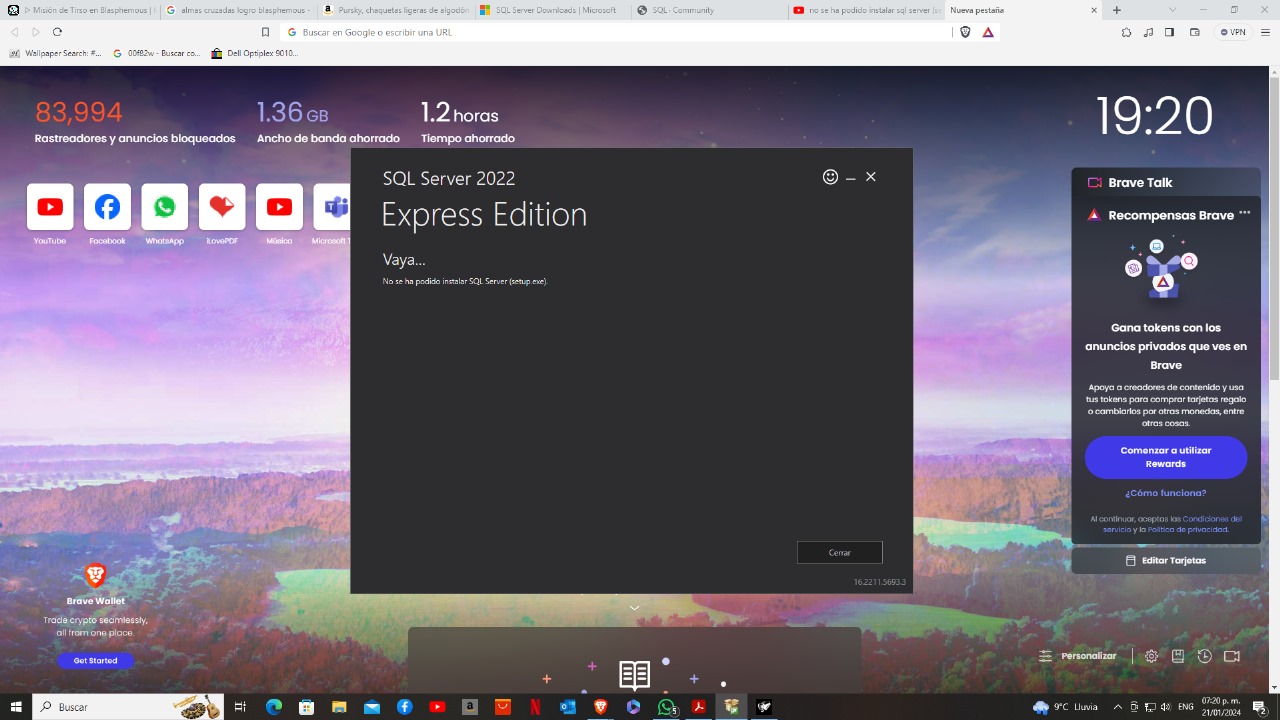Image resolution: width=1280 pixels, height=720 pixels.
Task: Open the Extensions puzzle icon
Action: [1126, 32]
